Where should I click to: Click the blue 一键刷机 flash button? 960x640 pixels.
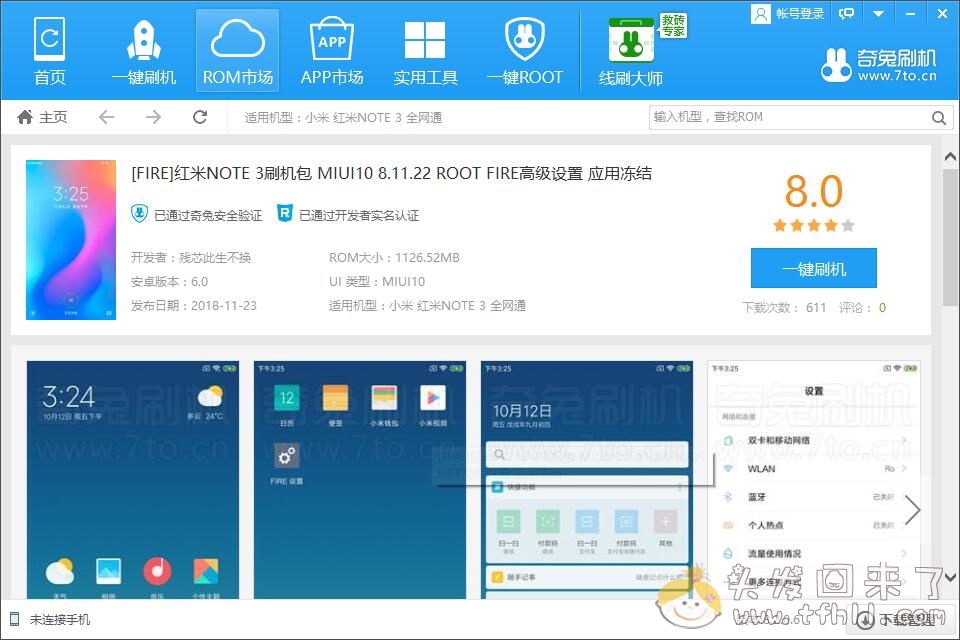[x=814, y=268]
